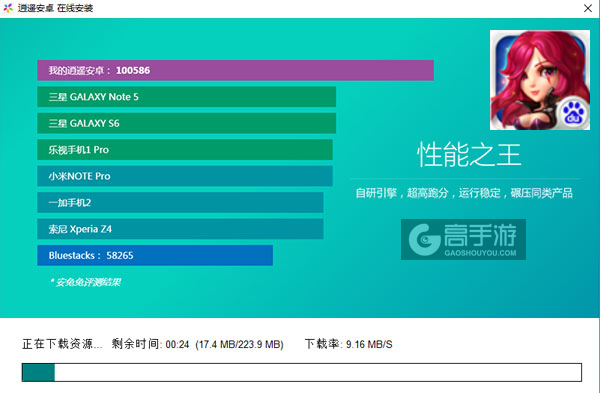Click the red-haired game character icon
600x393 pixels.
pos(540,80)
